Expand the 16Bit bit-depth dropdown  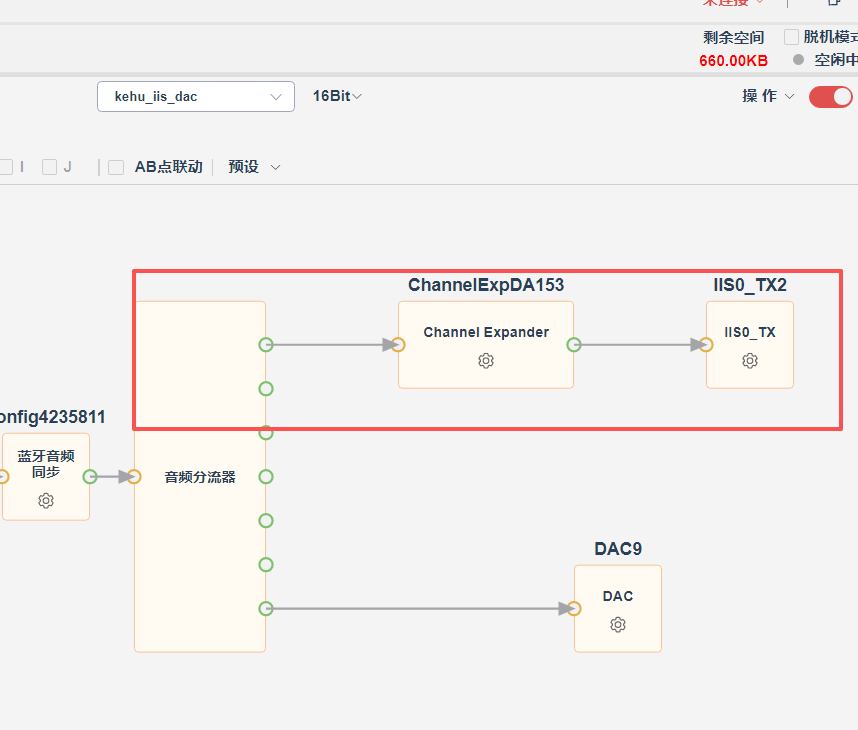pyautogui.click(x=337, y=96)
